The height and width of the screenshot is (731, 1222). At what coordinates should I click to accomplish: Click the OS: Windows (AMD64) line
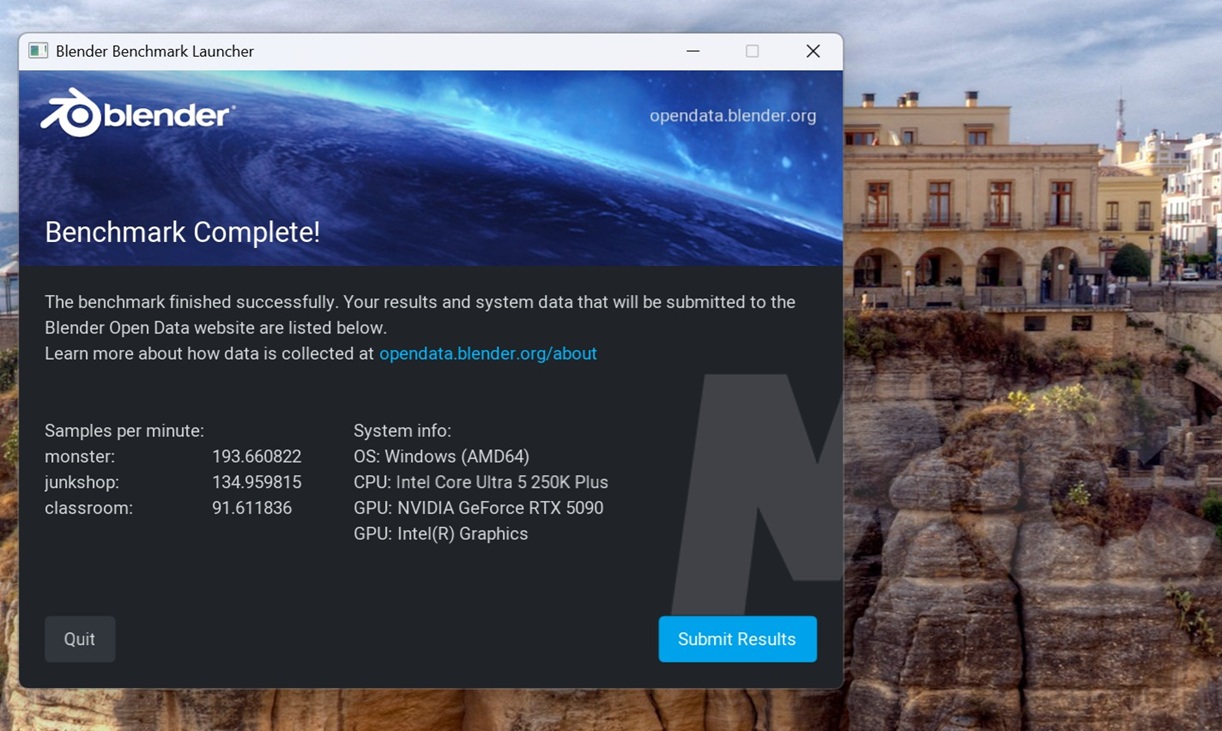(441, 456)
